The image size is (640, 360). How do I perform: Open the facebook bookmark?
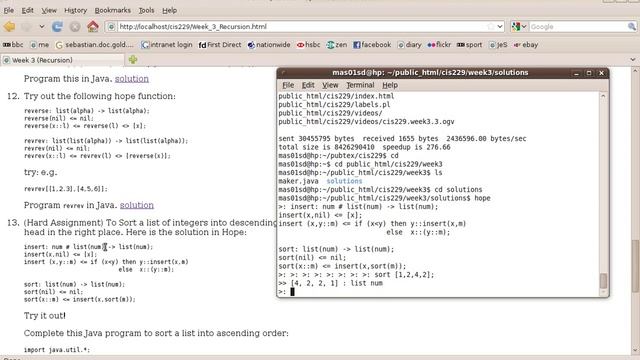[x=372, y=44]
